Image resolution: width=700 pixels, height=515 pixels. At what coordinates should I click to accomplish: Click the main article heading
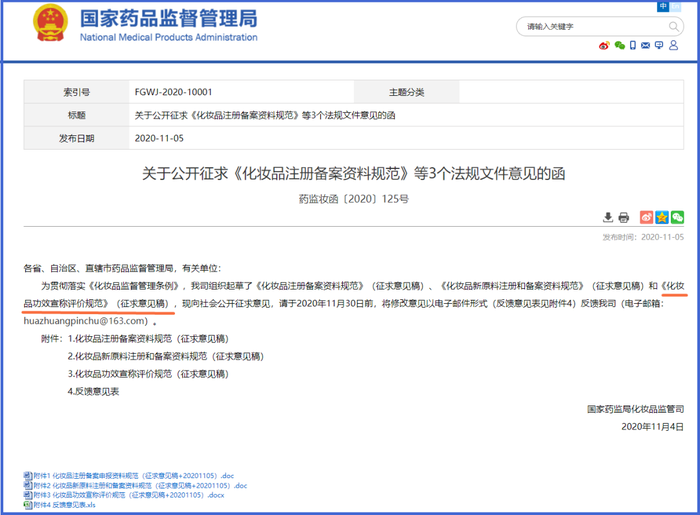[x=354, y=173]
